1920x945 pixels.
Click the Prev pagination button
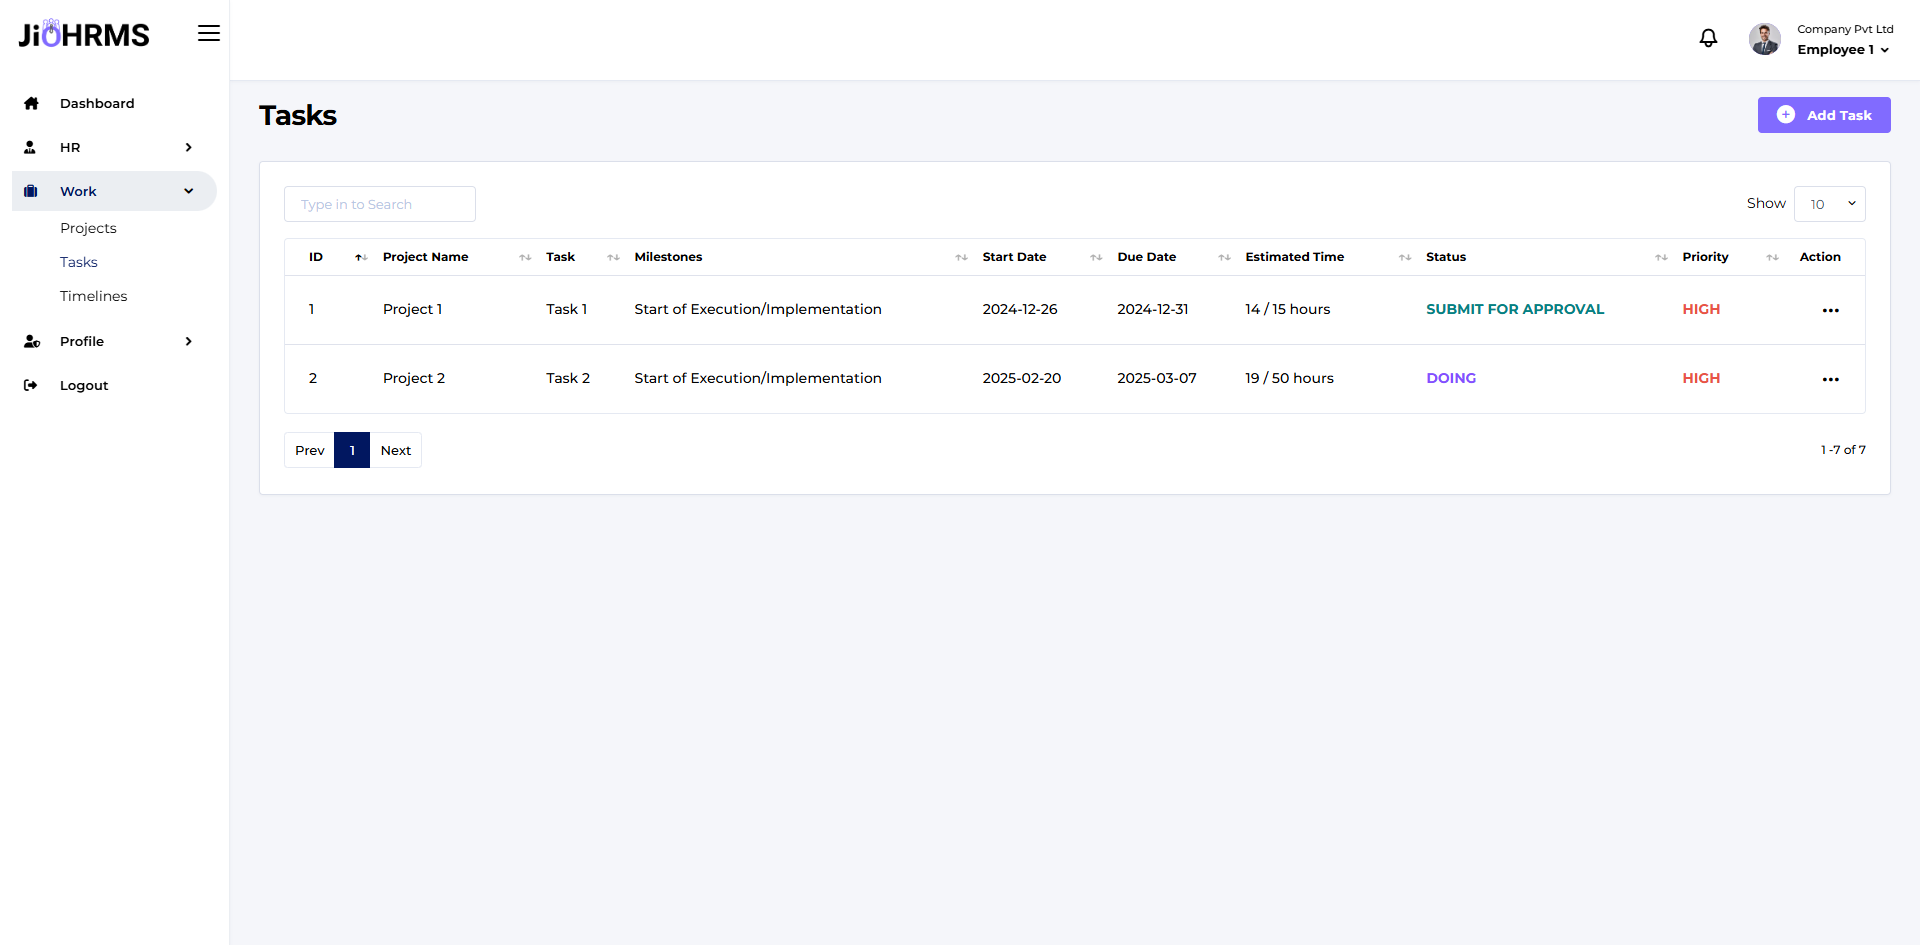point(309,450)
